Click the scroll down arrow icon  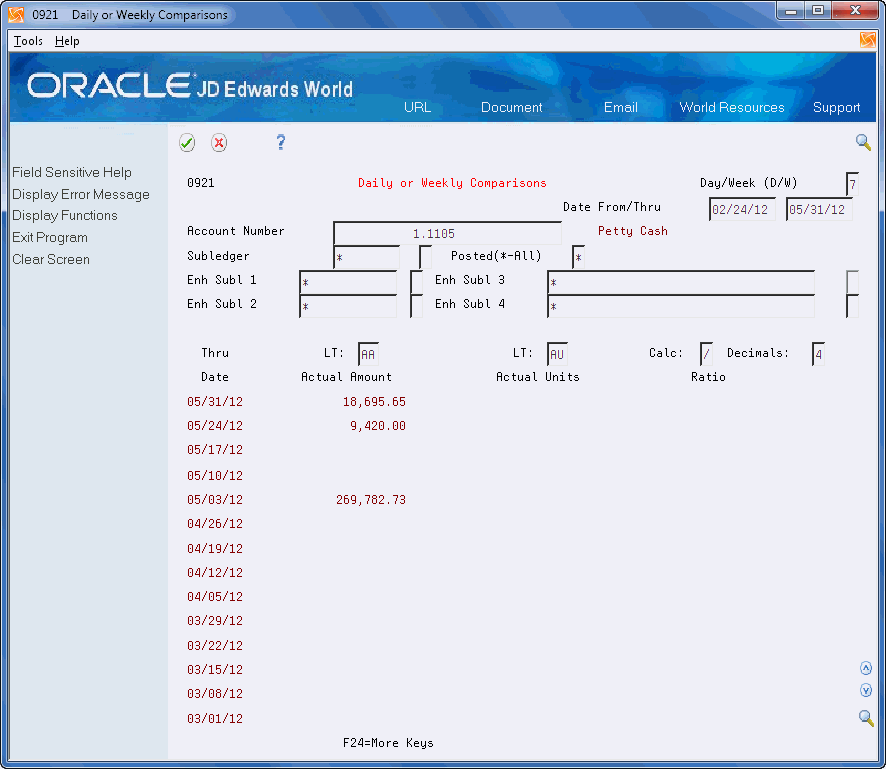[866, 690]
